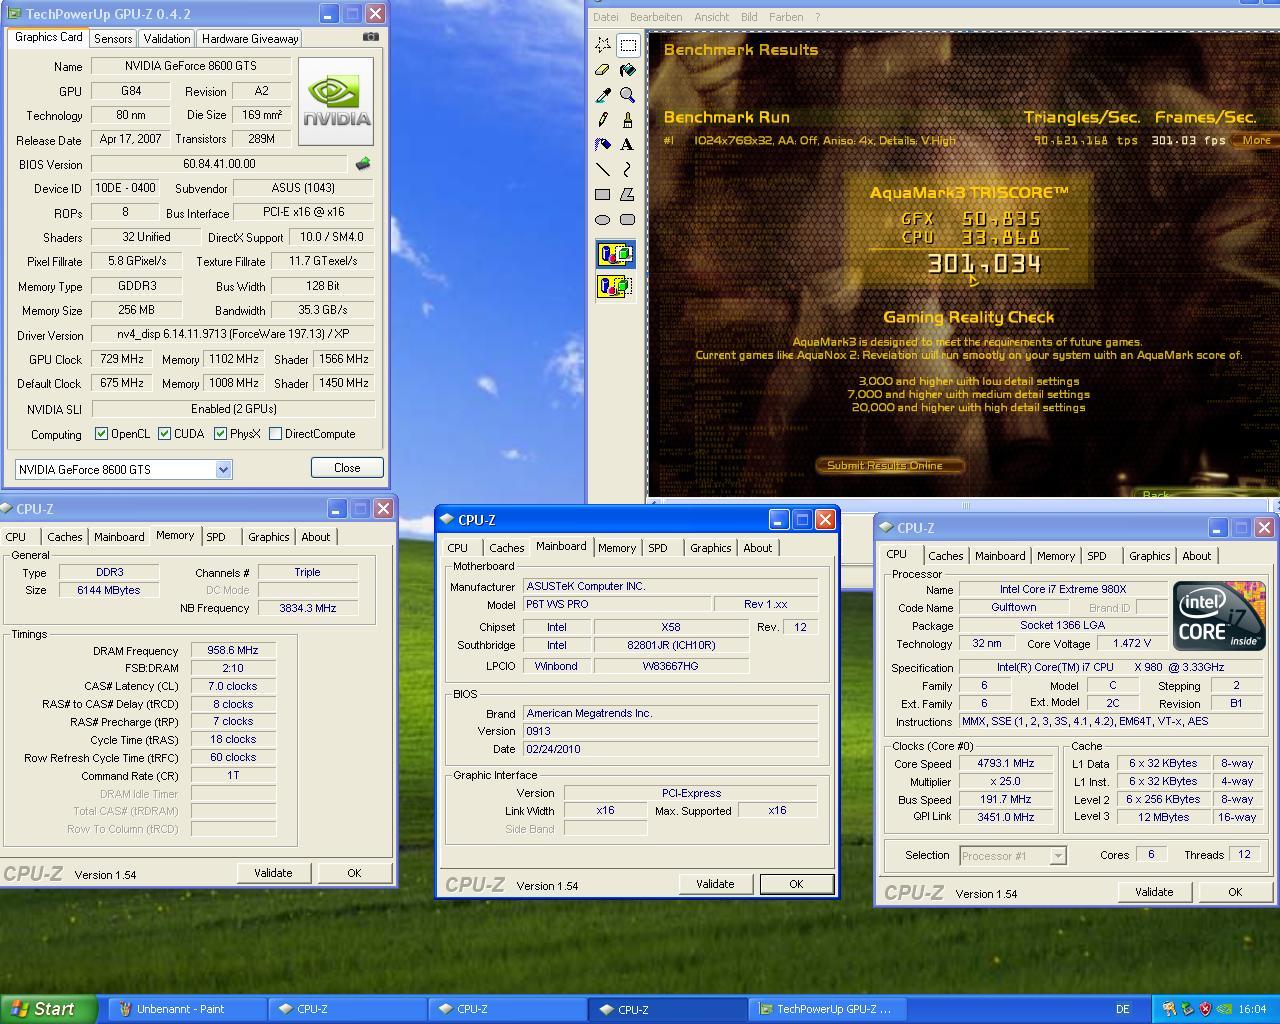Click the DE language indicator in taskbar

coord(1123,1009)
